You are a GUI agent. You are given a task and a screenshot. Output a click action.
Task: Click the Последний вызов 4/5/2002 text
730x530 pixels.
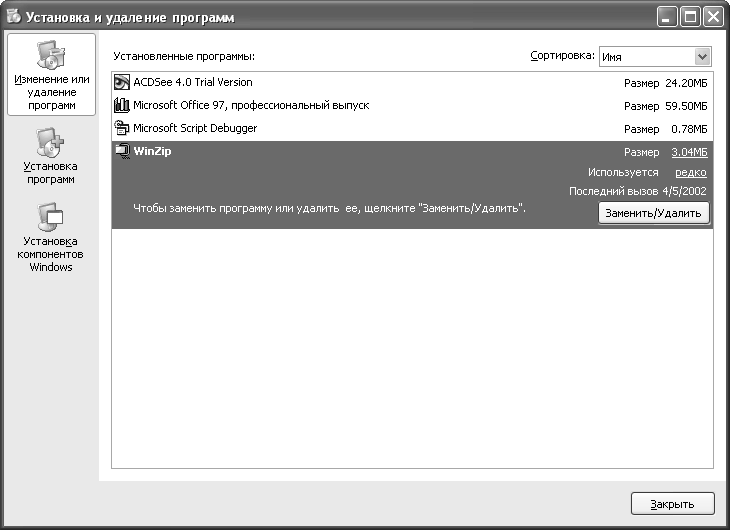pyautogui.click(x=638, y=191)
